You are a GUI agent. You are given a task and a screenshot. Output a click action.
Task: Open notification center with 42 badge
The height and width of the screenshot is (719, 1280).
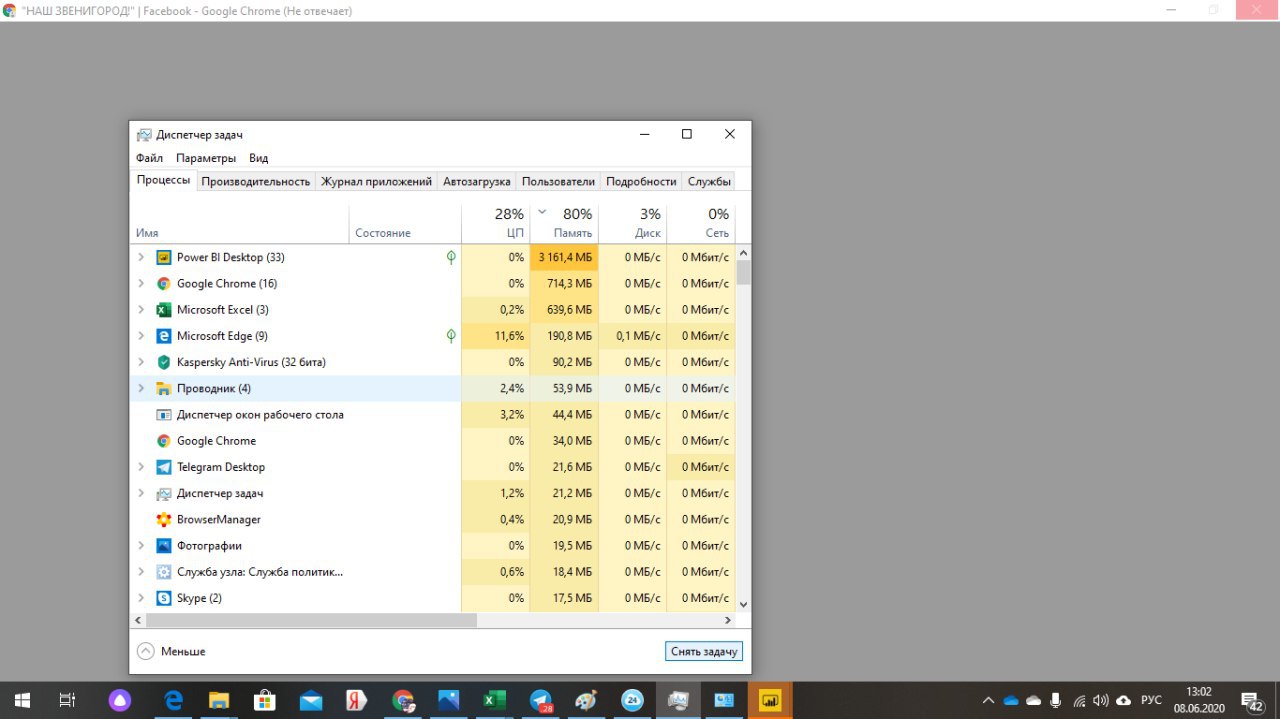coord(1251,701)
